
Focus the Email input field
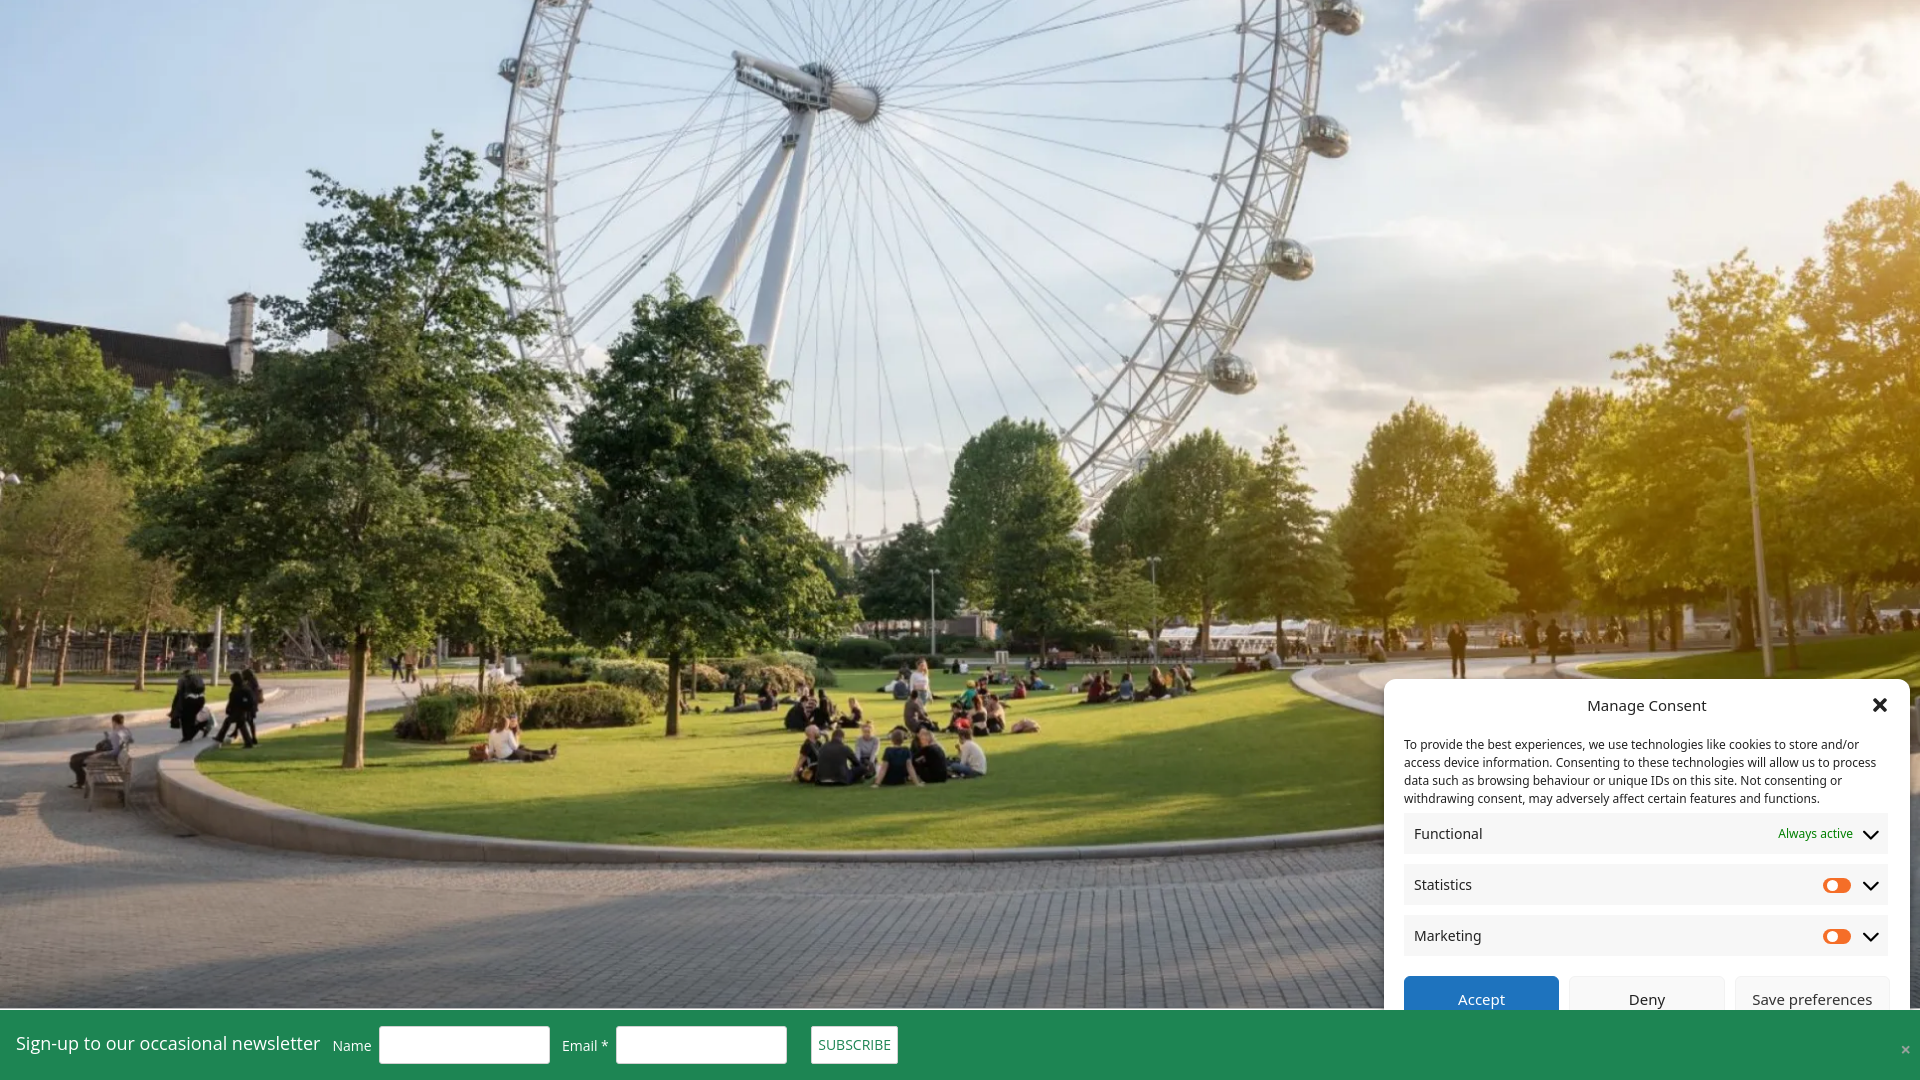701,1045
